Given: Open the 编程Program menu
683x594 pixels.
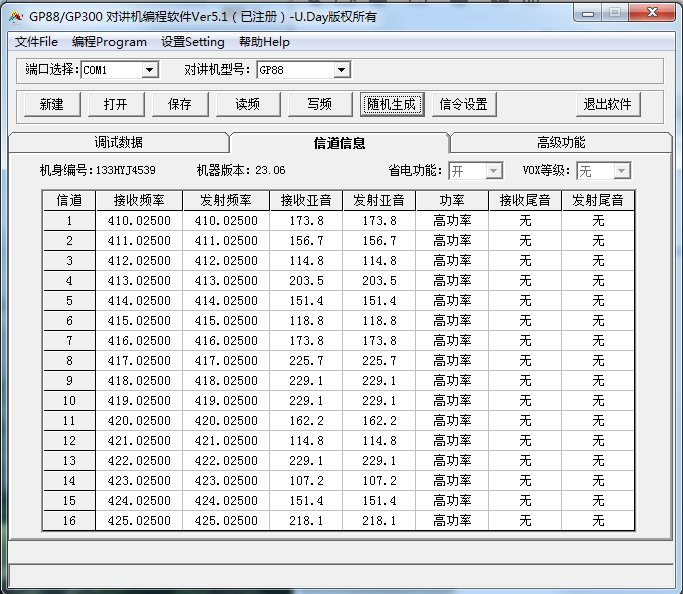Looking at the screenshot, I should click(x=109, y=42).
